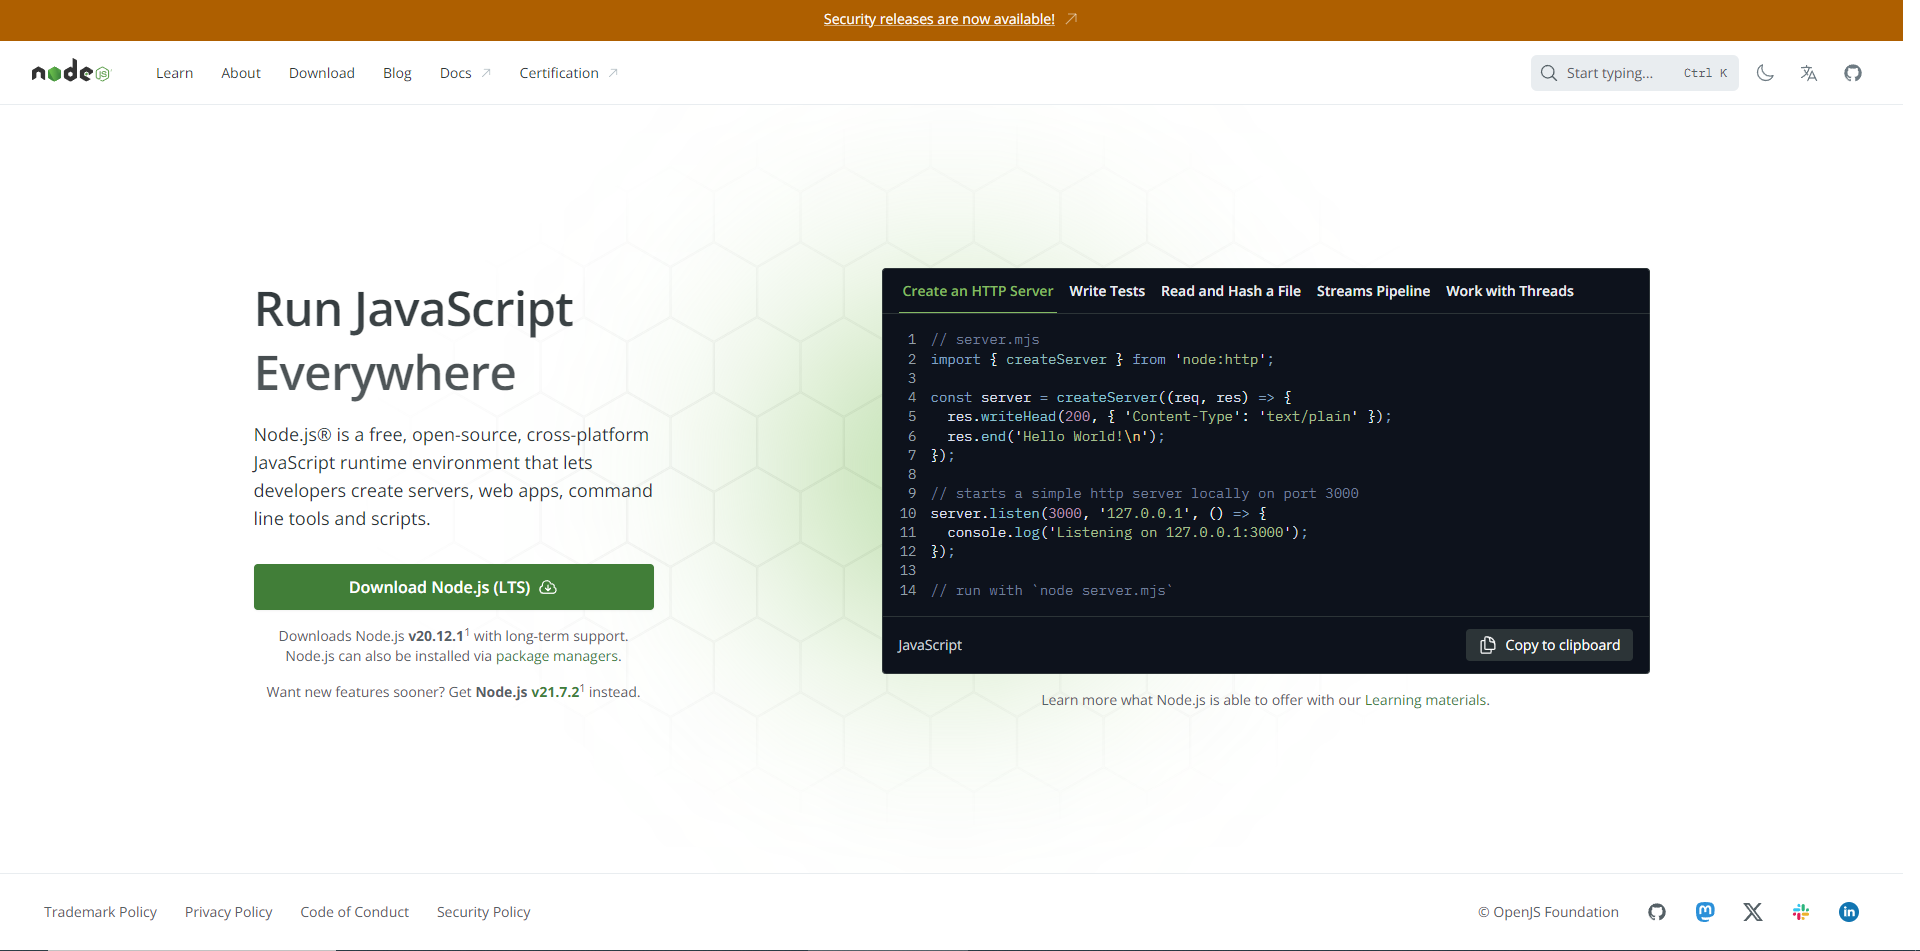
Task: Click the external-link arrow next to Certification
Action: pyautogui.click(x=613, y=73)
